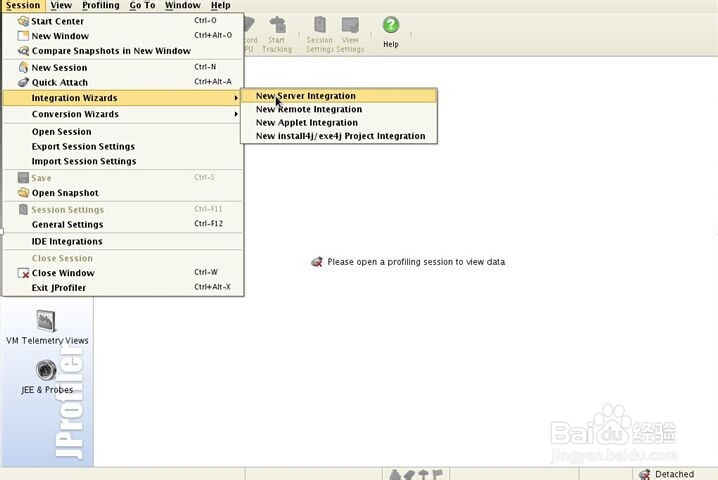Click the View Settings toolbar icon
This screenshot has width=718, height=480.
coord(350,25)
